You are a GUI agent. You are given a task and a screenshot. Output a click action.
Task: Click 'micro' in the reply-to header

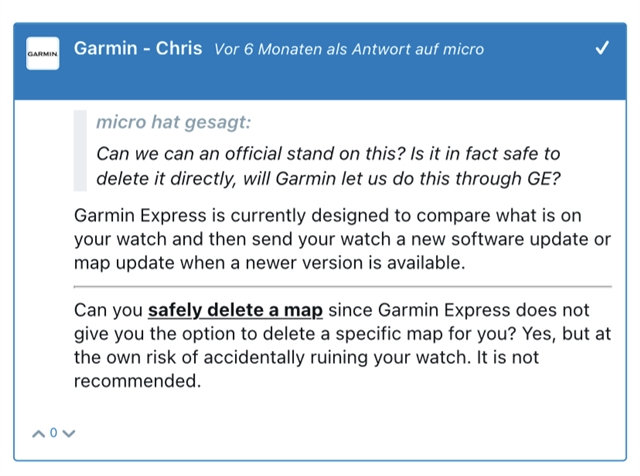click(x=463, y=49)
